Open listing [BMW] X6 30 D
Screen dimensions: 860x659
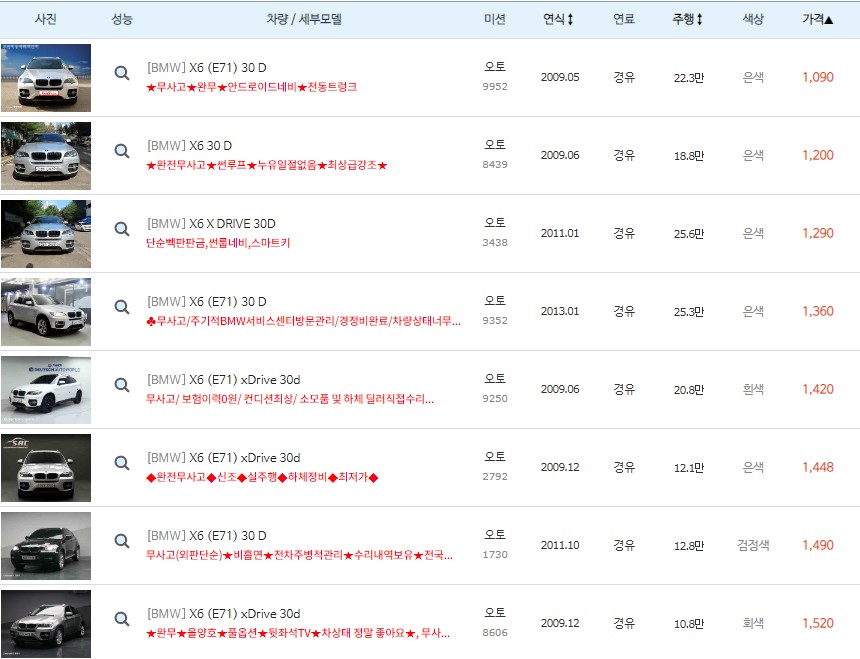point(189,146)
